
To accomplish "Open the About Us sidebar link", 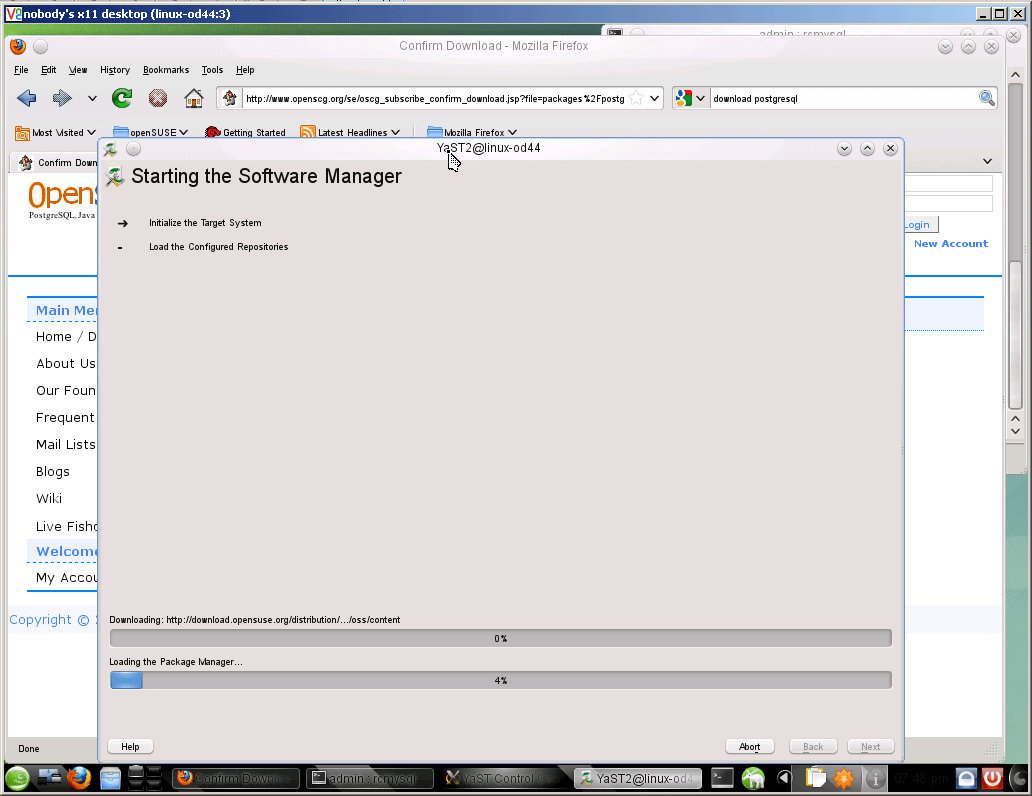I will pos(66,363).
